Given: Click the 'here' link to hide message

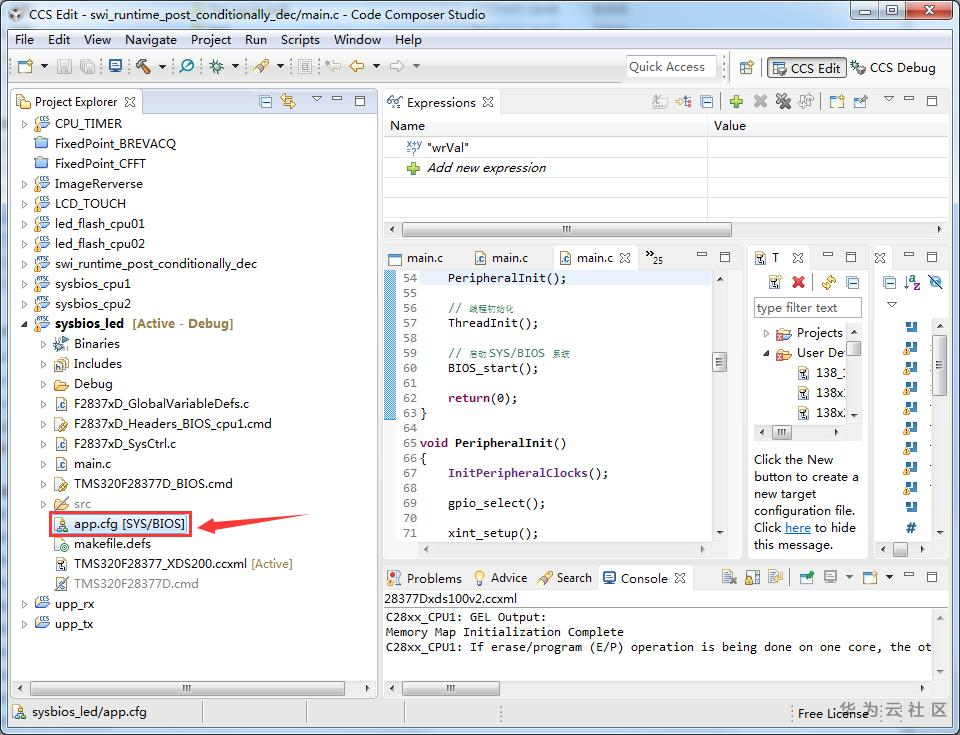Looking at the screenshot, I should click(797, 527).
